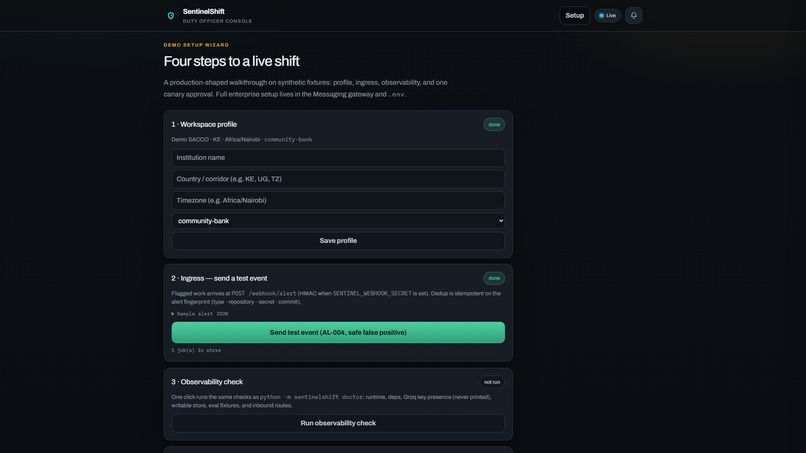This screenshot has height=453, width=806.
Task: Click '2 · Ingress — send a test event' heading
Action: (x=219, y=278)
